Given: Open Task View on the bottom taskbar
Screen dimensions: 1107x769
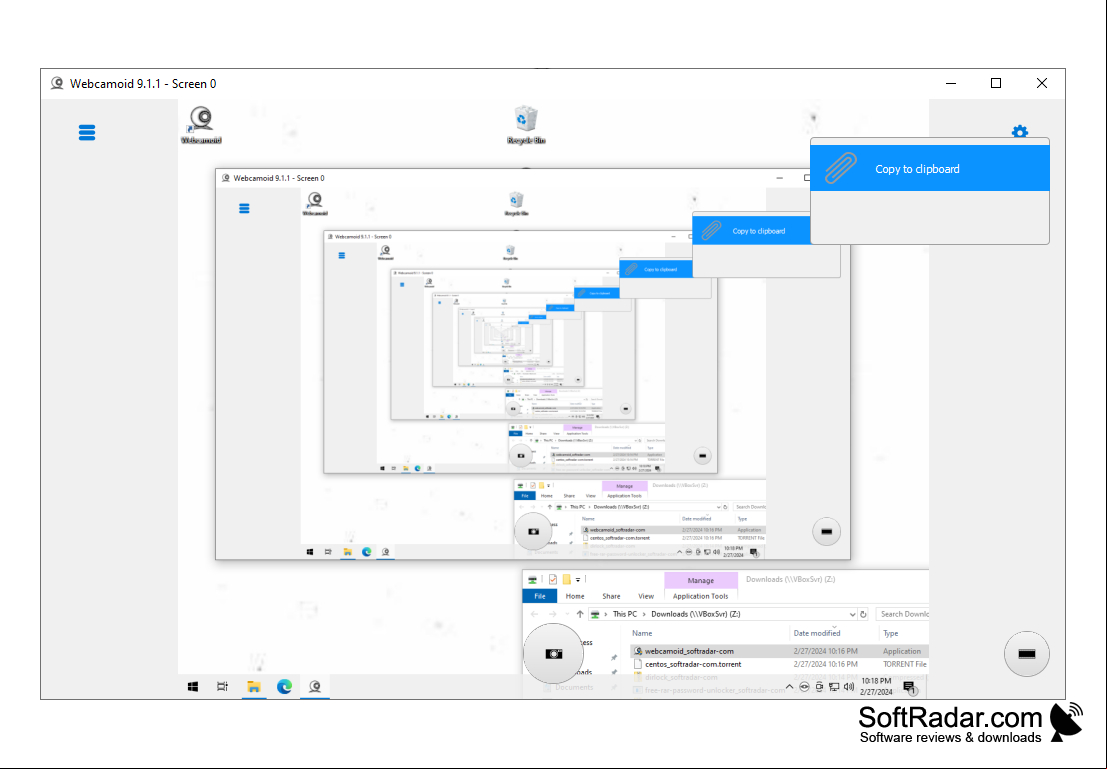Looking at the screenshot, I should click(x=222, y=686).
